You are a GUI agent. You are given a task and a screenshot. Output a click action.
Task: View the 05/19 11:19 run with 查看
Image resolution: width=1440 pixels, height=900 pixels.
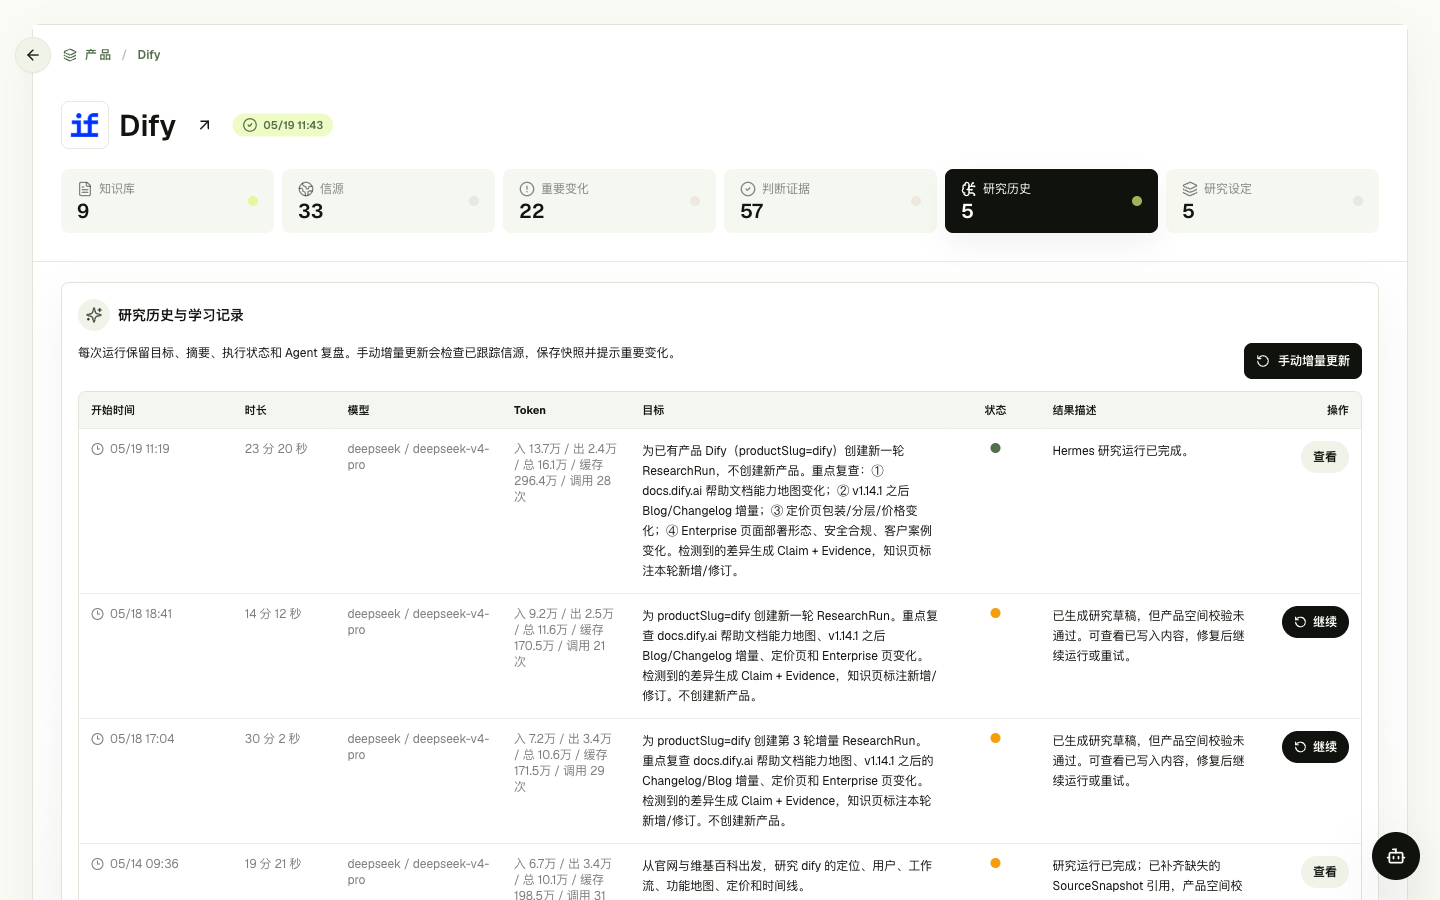point(1325,457)
